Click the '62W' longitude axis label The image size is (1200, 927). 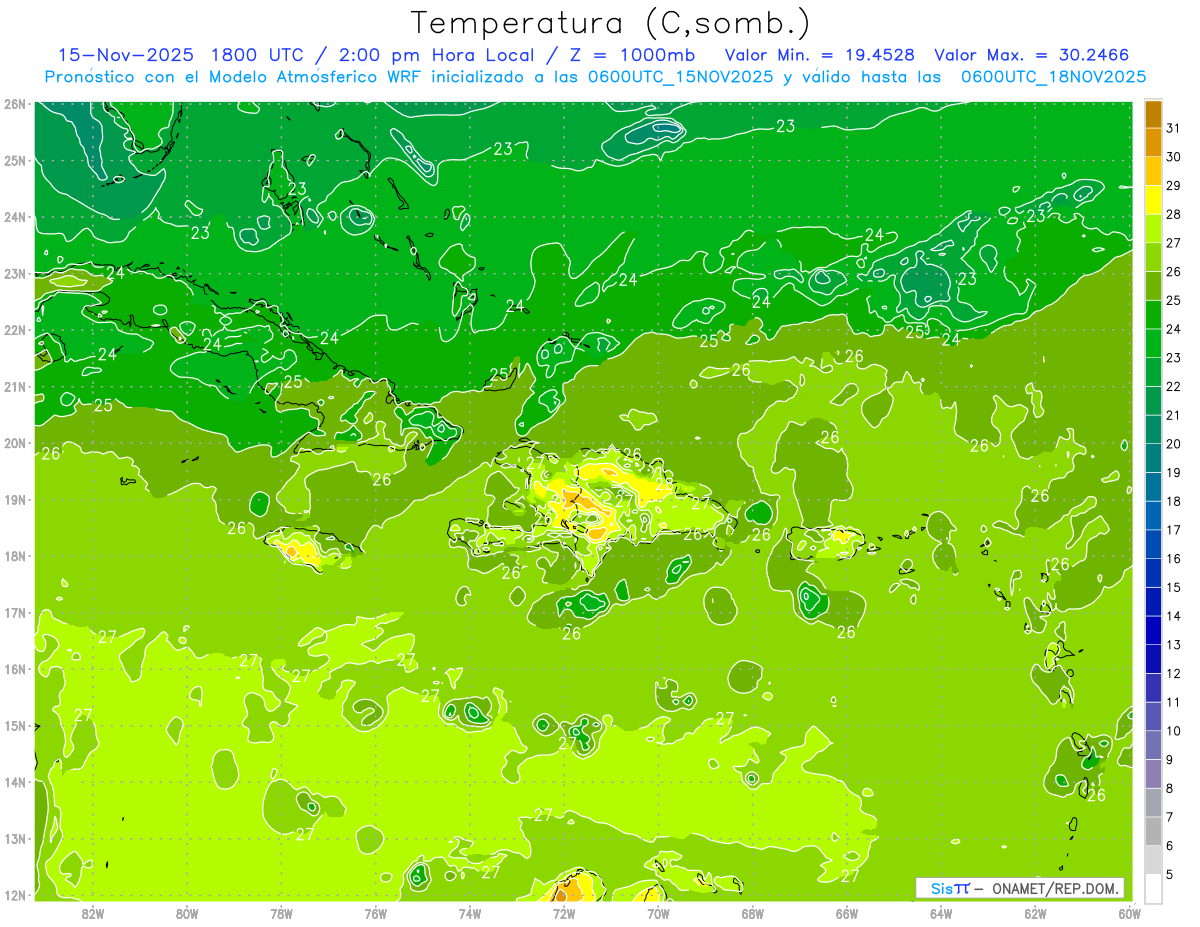[1035, 913]
